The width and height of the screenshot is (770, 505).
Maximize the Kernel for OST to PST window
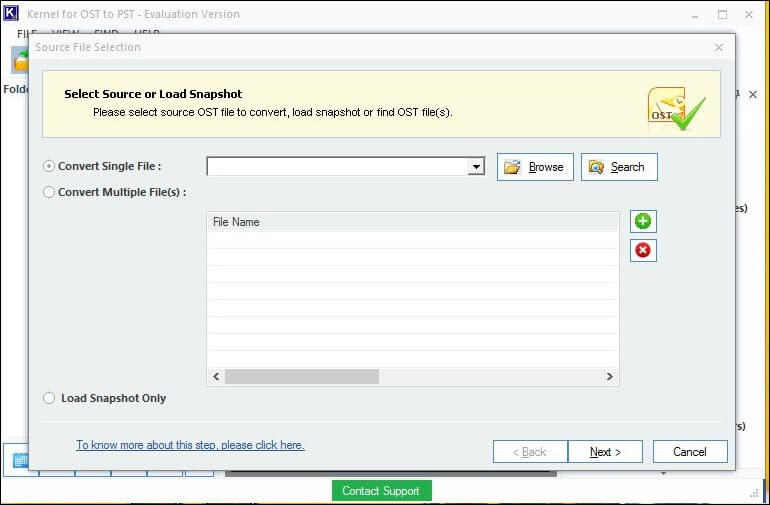point(722,15)
